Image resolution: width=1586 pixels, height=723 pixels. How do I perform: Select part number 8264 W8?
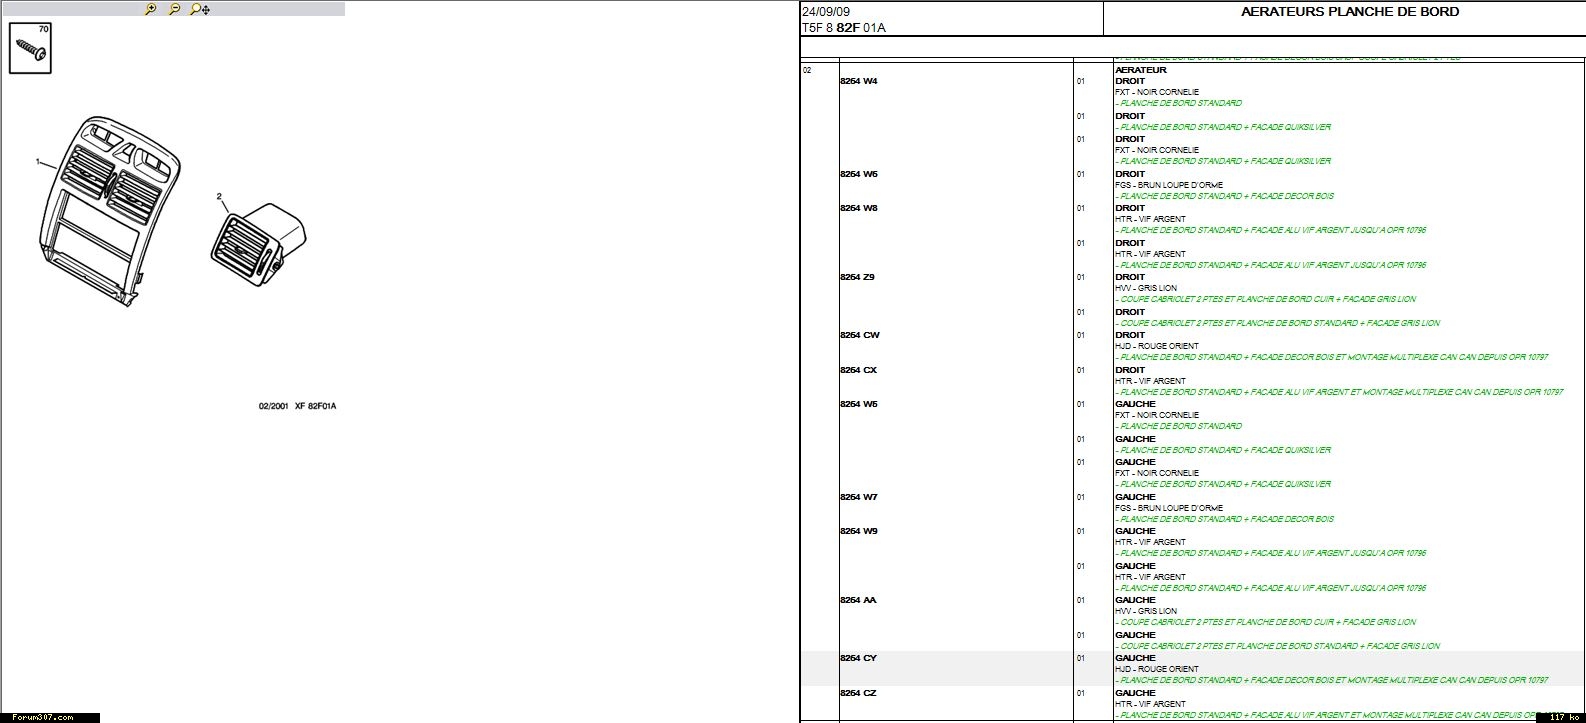(858, 208)
